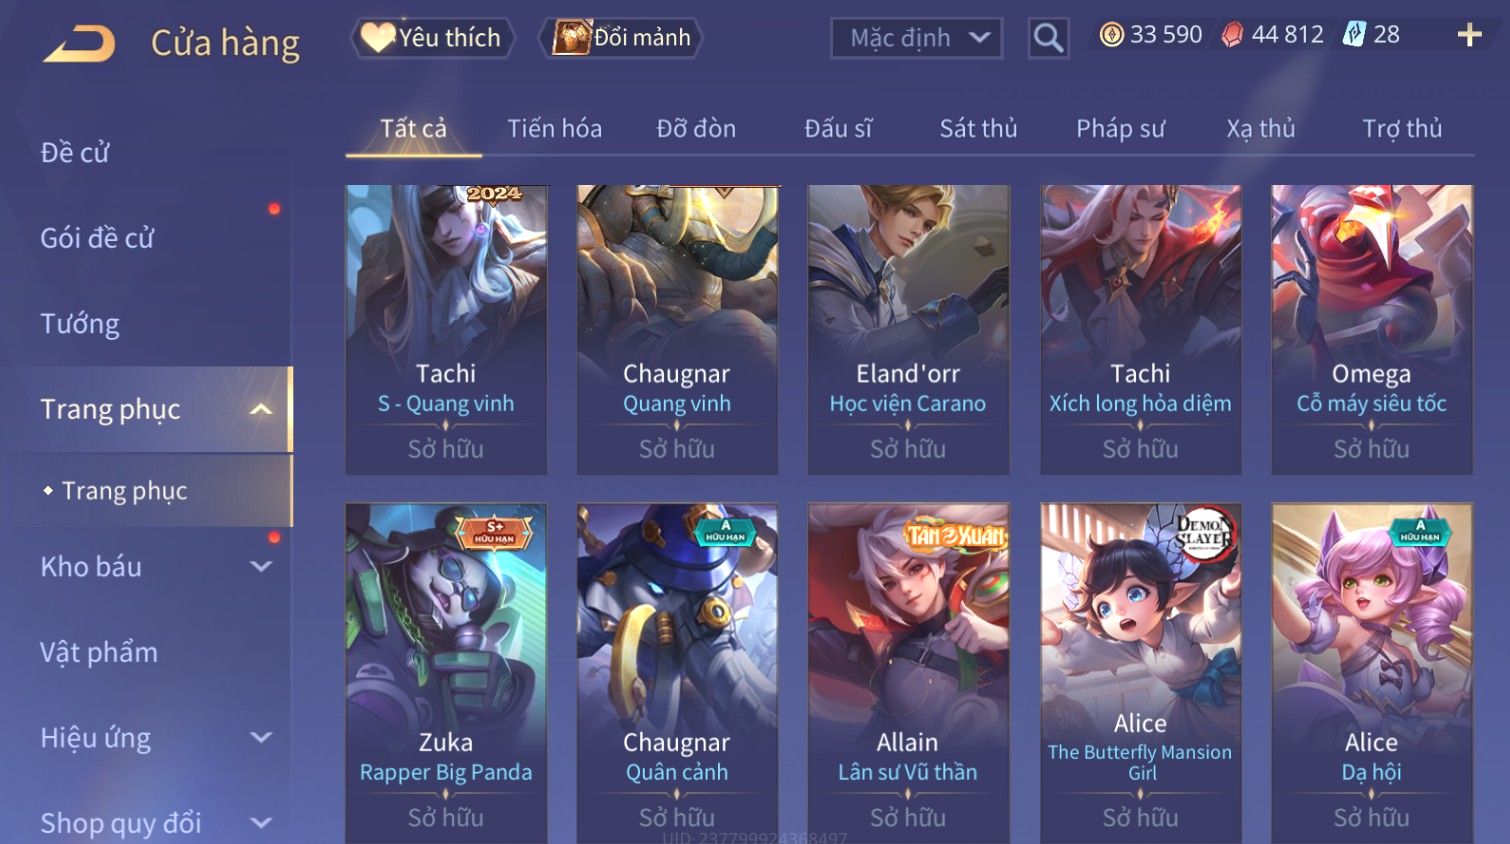Click the golden back arrow icon
1510x844 pixels.
pos(80,43)
